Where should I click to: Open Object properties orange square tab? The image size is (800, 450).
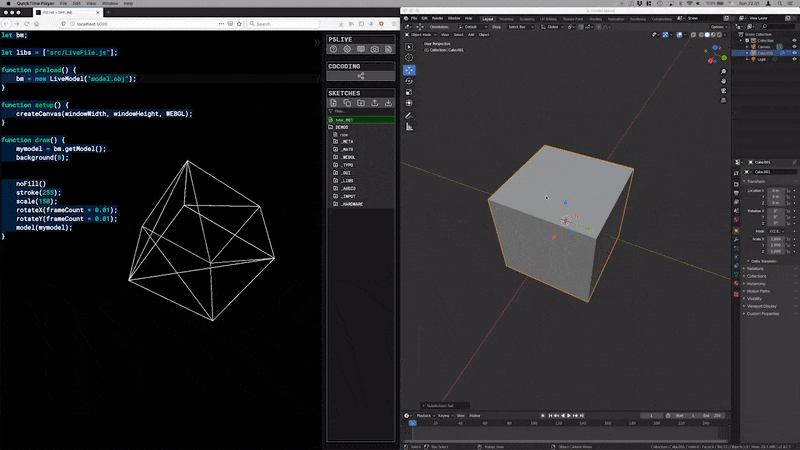pyautogui.click(x=736, y=231)
